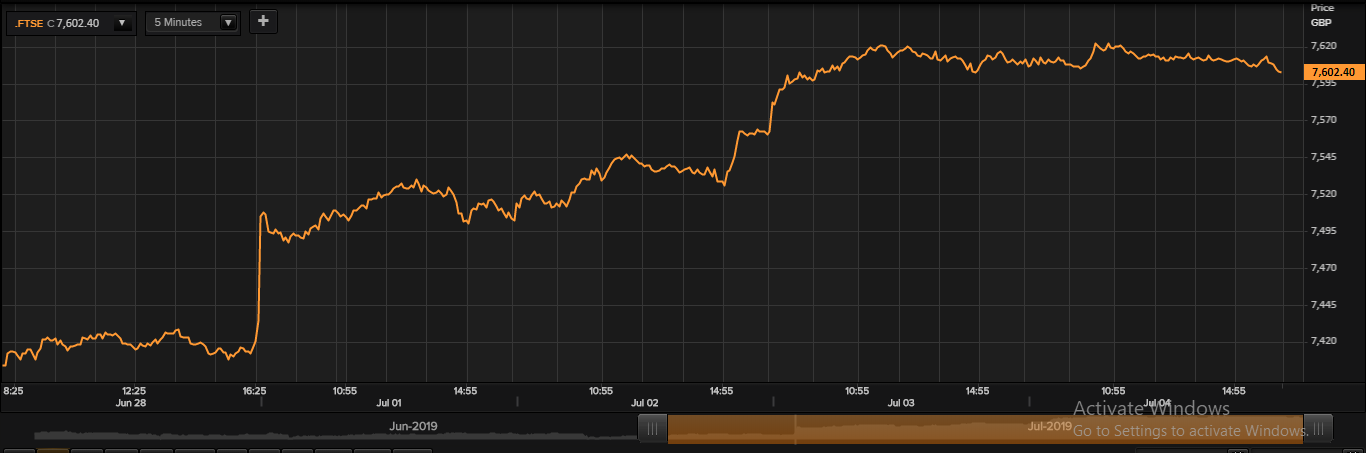Click the 7,445 price axis value
The height and width of the screenshot is (453, 1366).
coord(1325,305)
